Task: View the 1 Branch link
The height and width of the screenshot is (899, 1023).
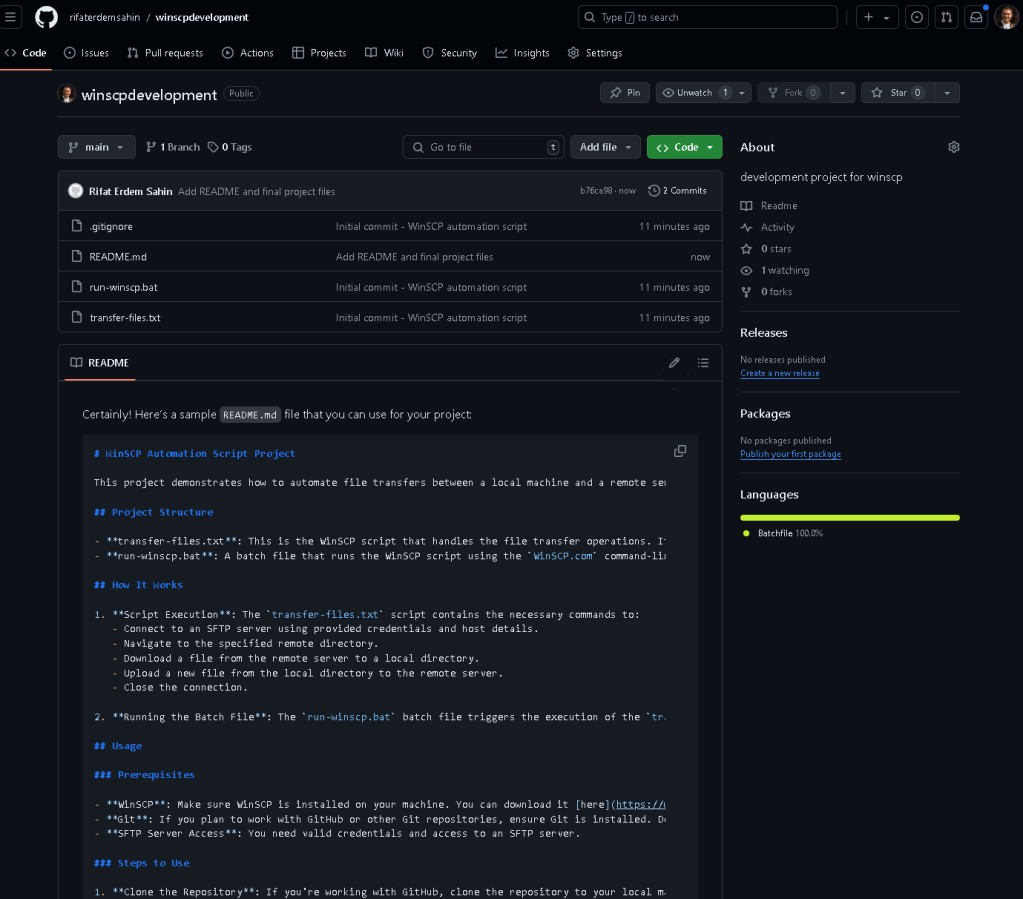Action: [x=173, y=147]
